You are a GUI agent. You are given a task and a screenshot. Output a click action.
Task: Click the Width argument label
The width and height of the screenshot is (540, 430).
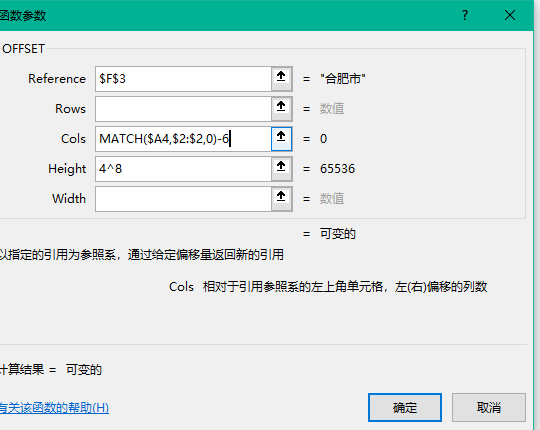69,199
